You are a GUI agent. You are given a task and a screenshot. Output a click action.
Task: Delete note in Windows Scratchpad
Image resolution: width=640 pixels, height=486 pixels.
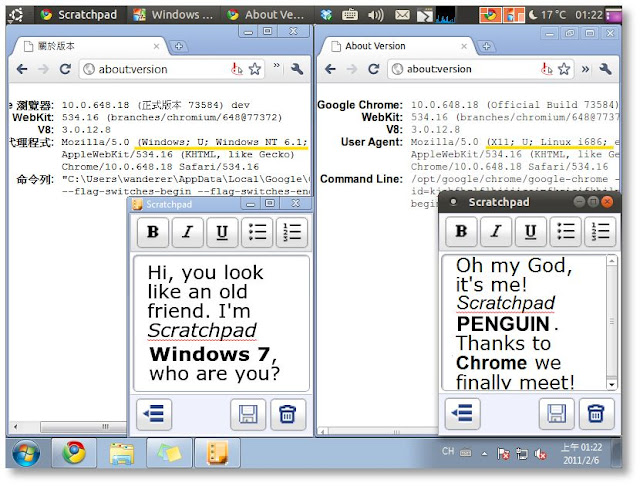click(x=288, y=415)
